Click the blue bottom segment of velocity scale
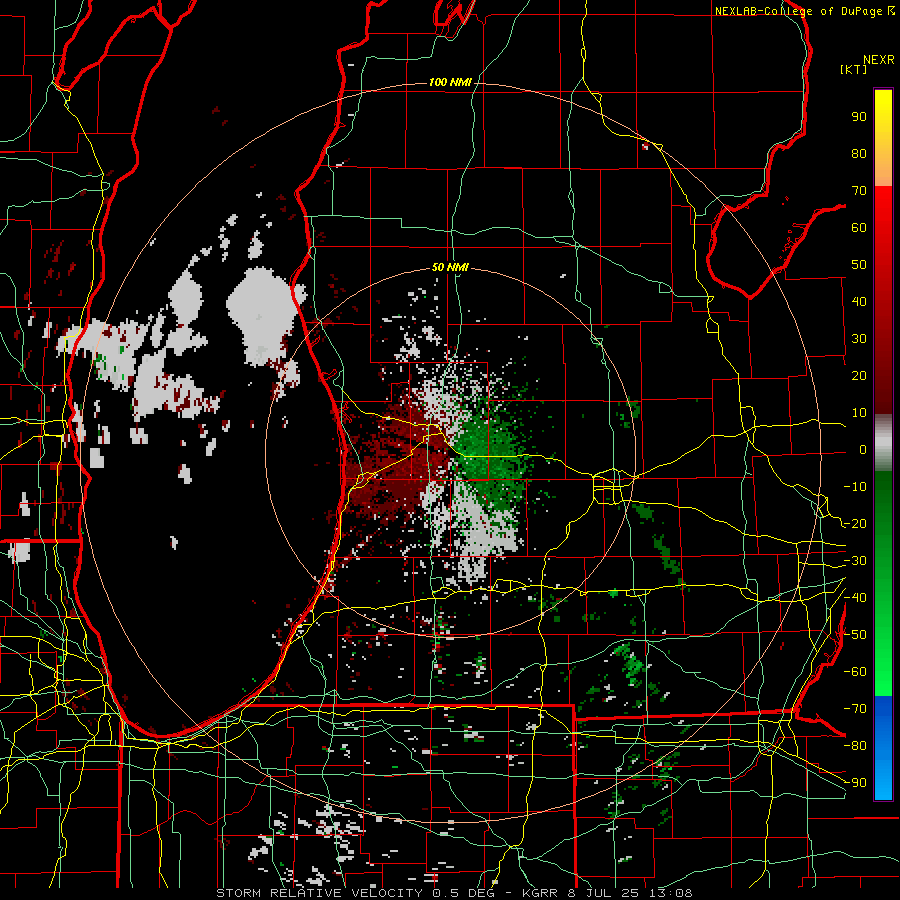Screen dimensions: 900x900 [883, 748]
